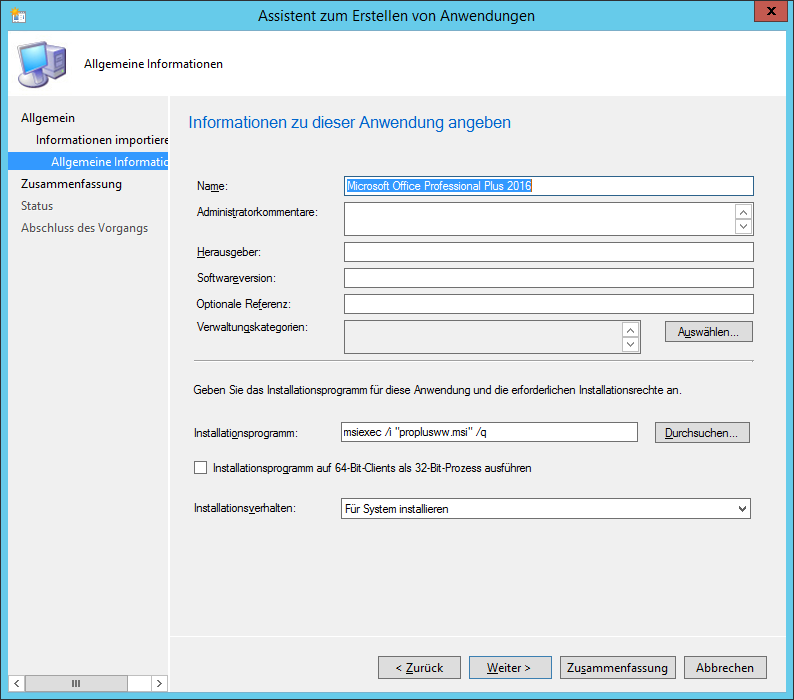
Task: Click Durchsuchen to browse for installer
Action: pyautogui.click(x=702, y=433)
